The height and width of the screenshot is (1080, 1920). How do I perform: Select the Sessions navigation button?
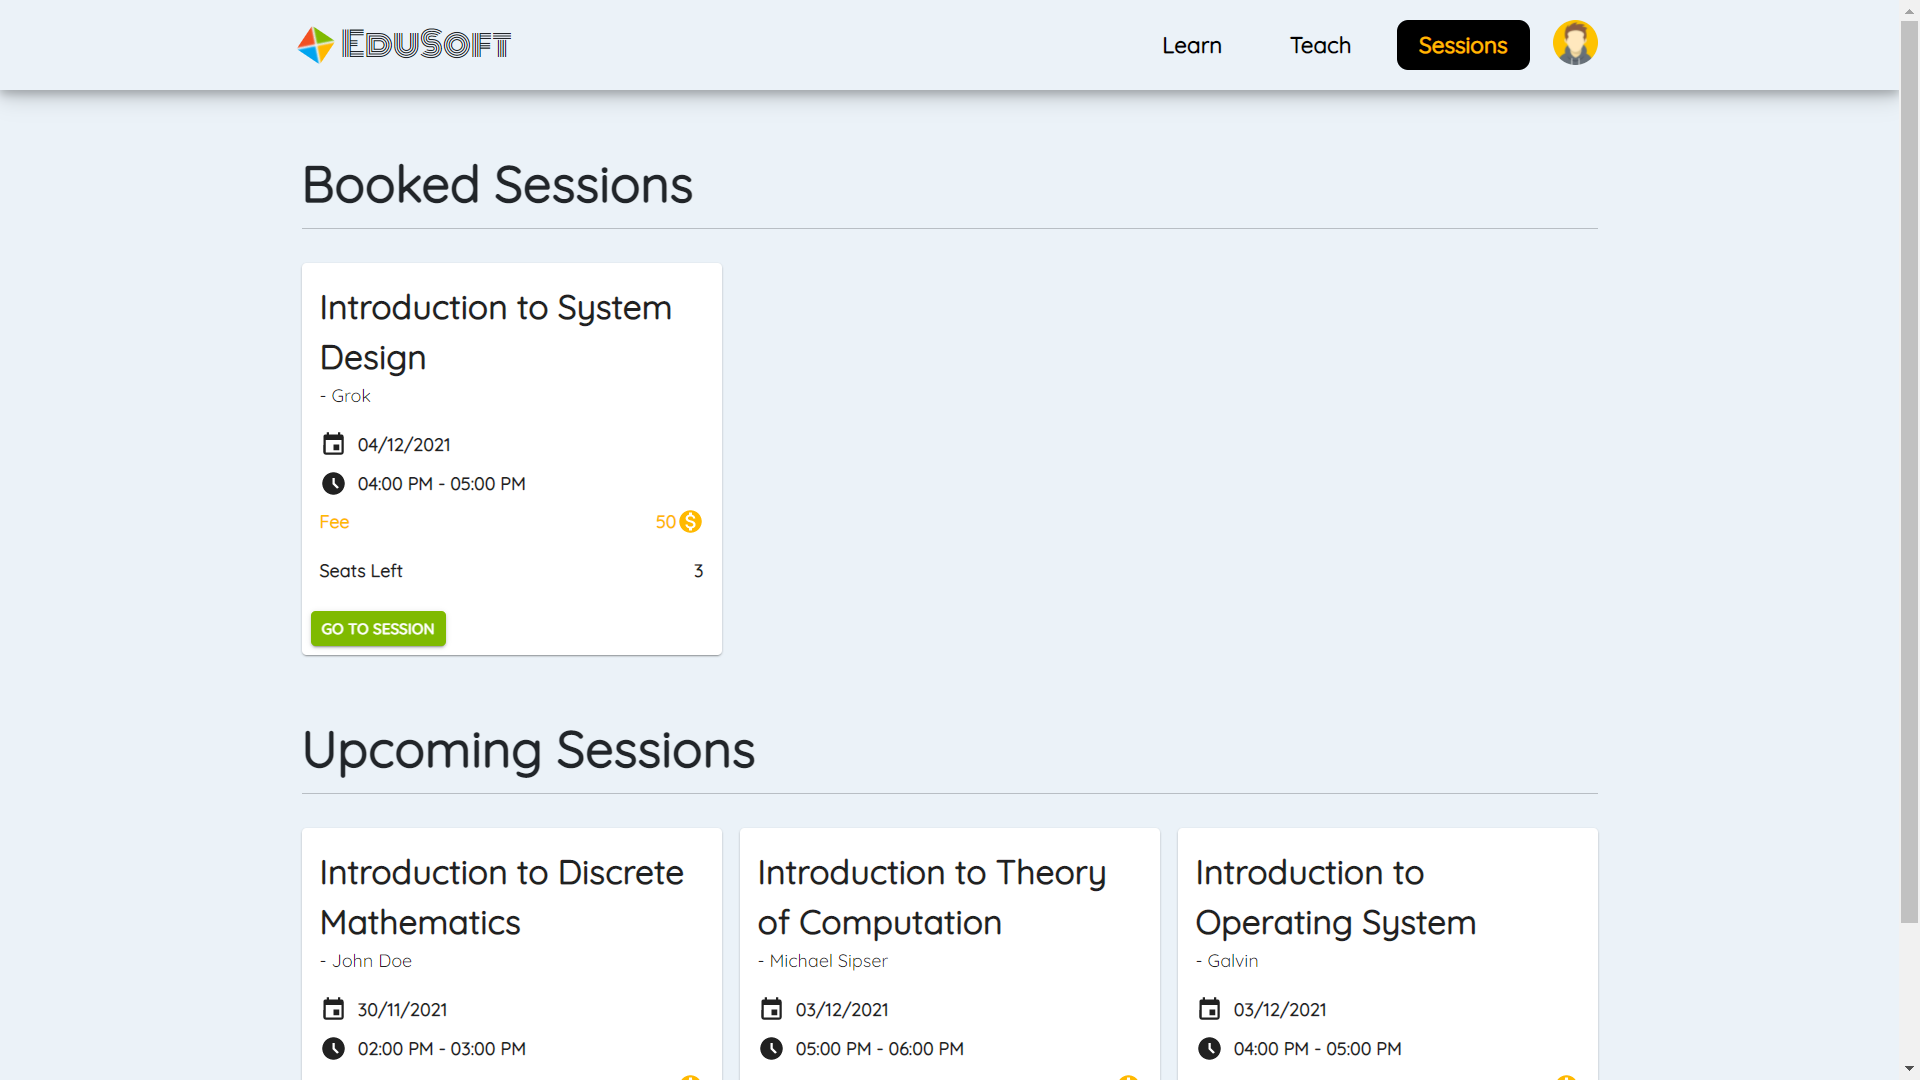point(1462,45)
